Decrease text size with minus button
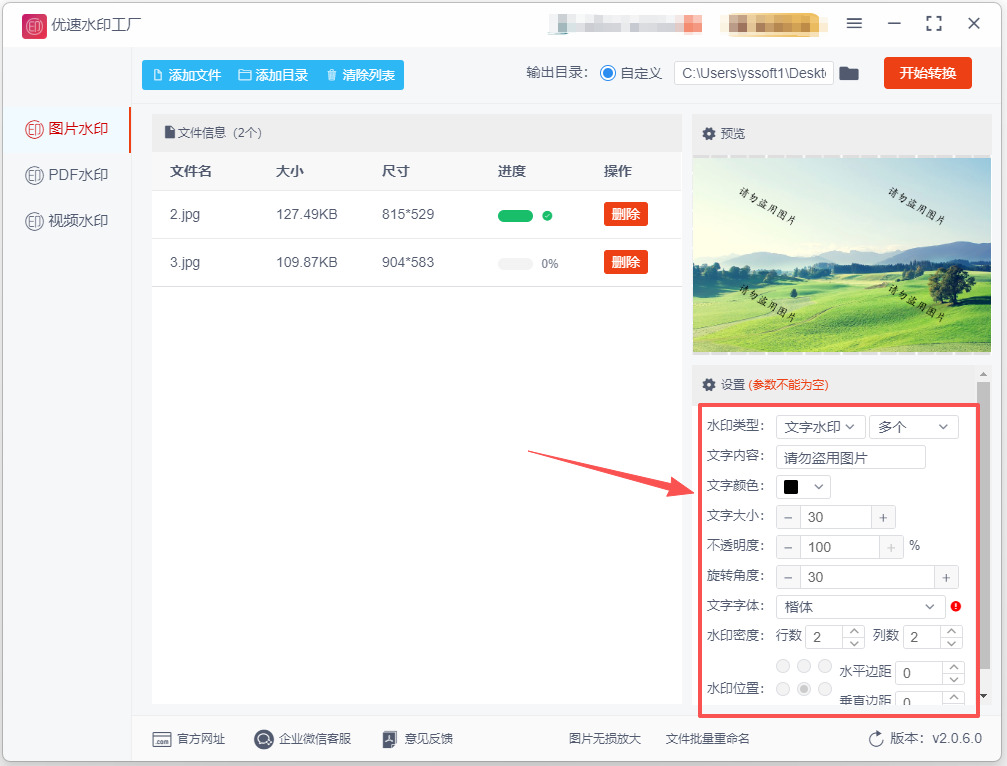This screenshot has height=766, width=1007. click(x=788, y=518)
